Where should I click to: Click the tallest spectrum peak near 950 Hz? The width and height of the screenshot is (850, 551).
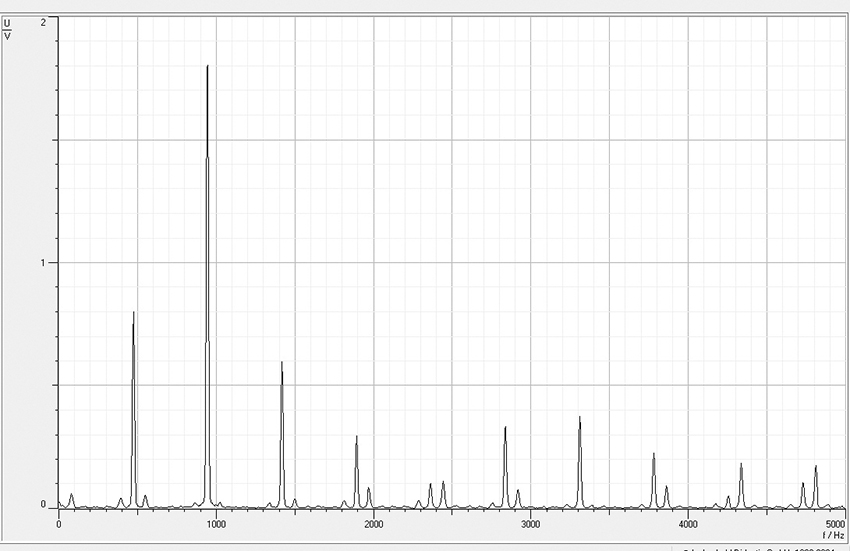pyautogui.click(x=207, y=70)
